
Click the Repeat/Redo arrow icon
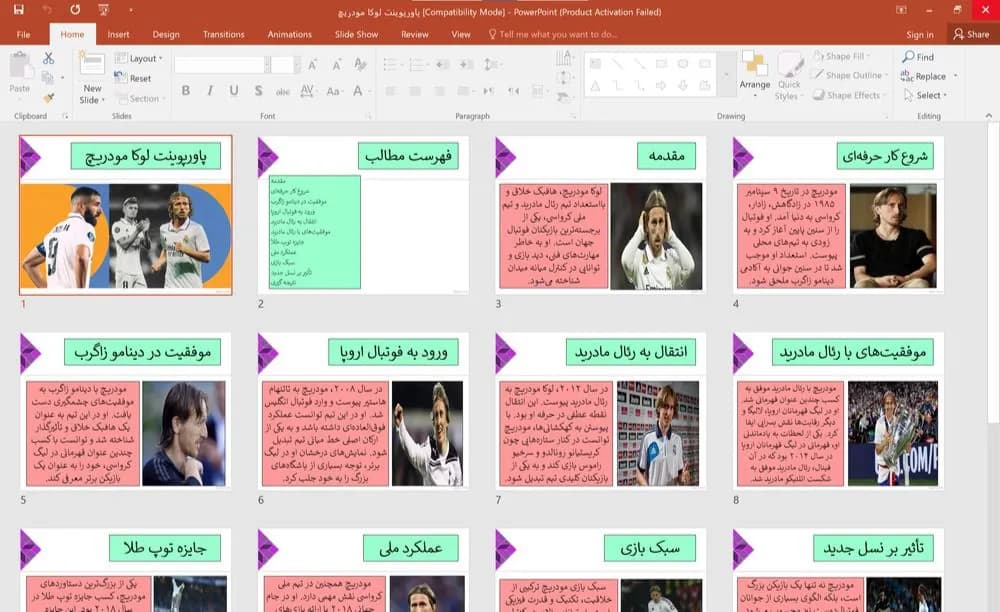tap(75, 10)
